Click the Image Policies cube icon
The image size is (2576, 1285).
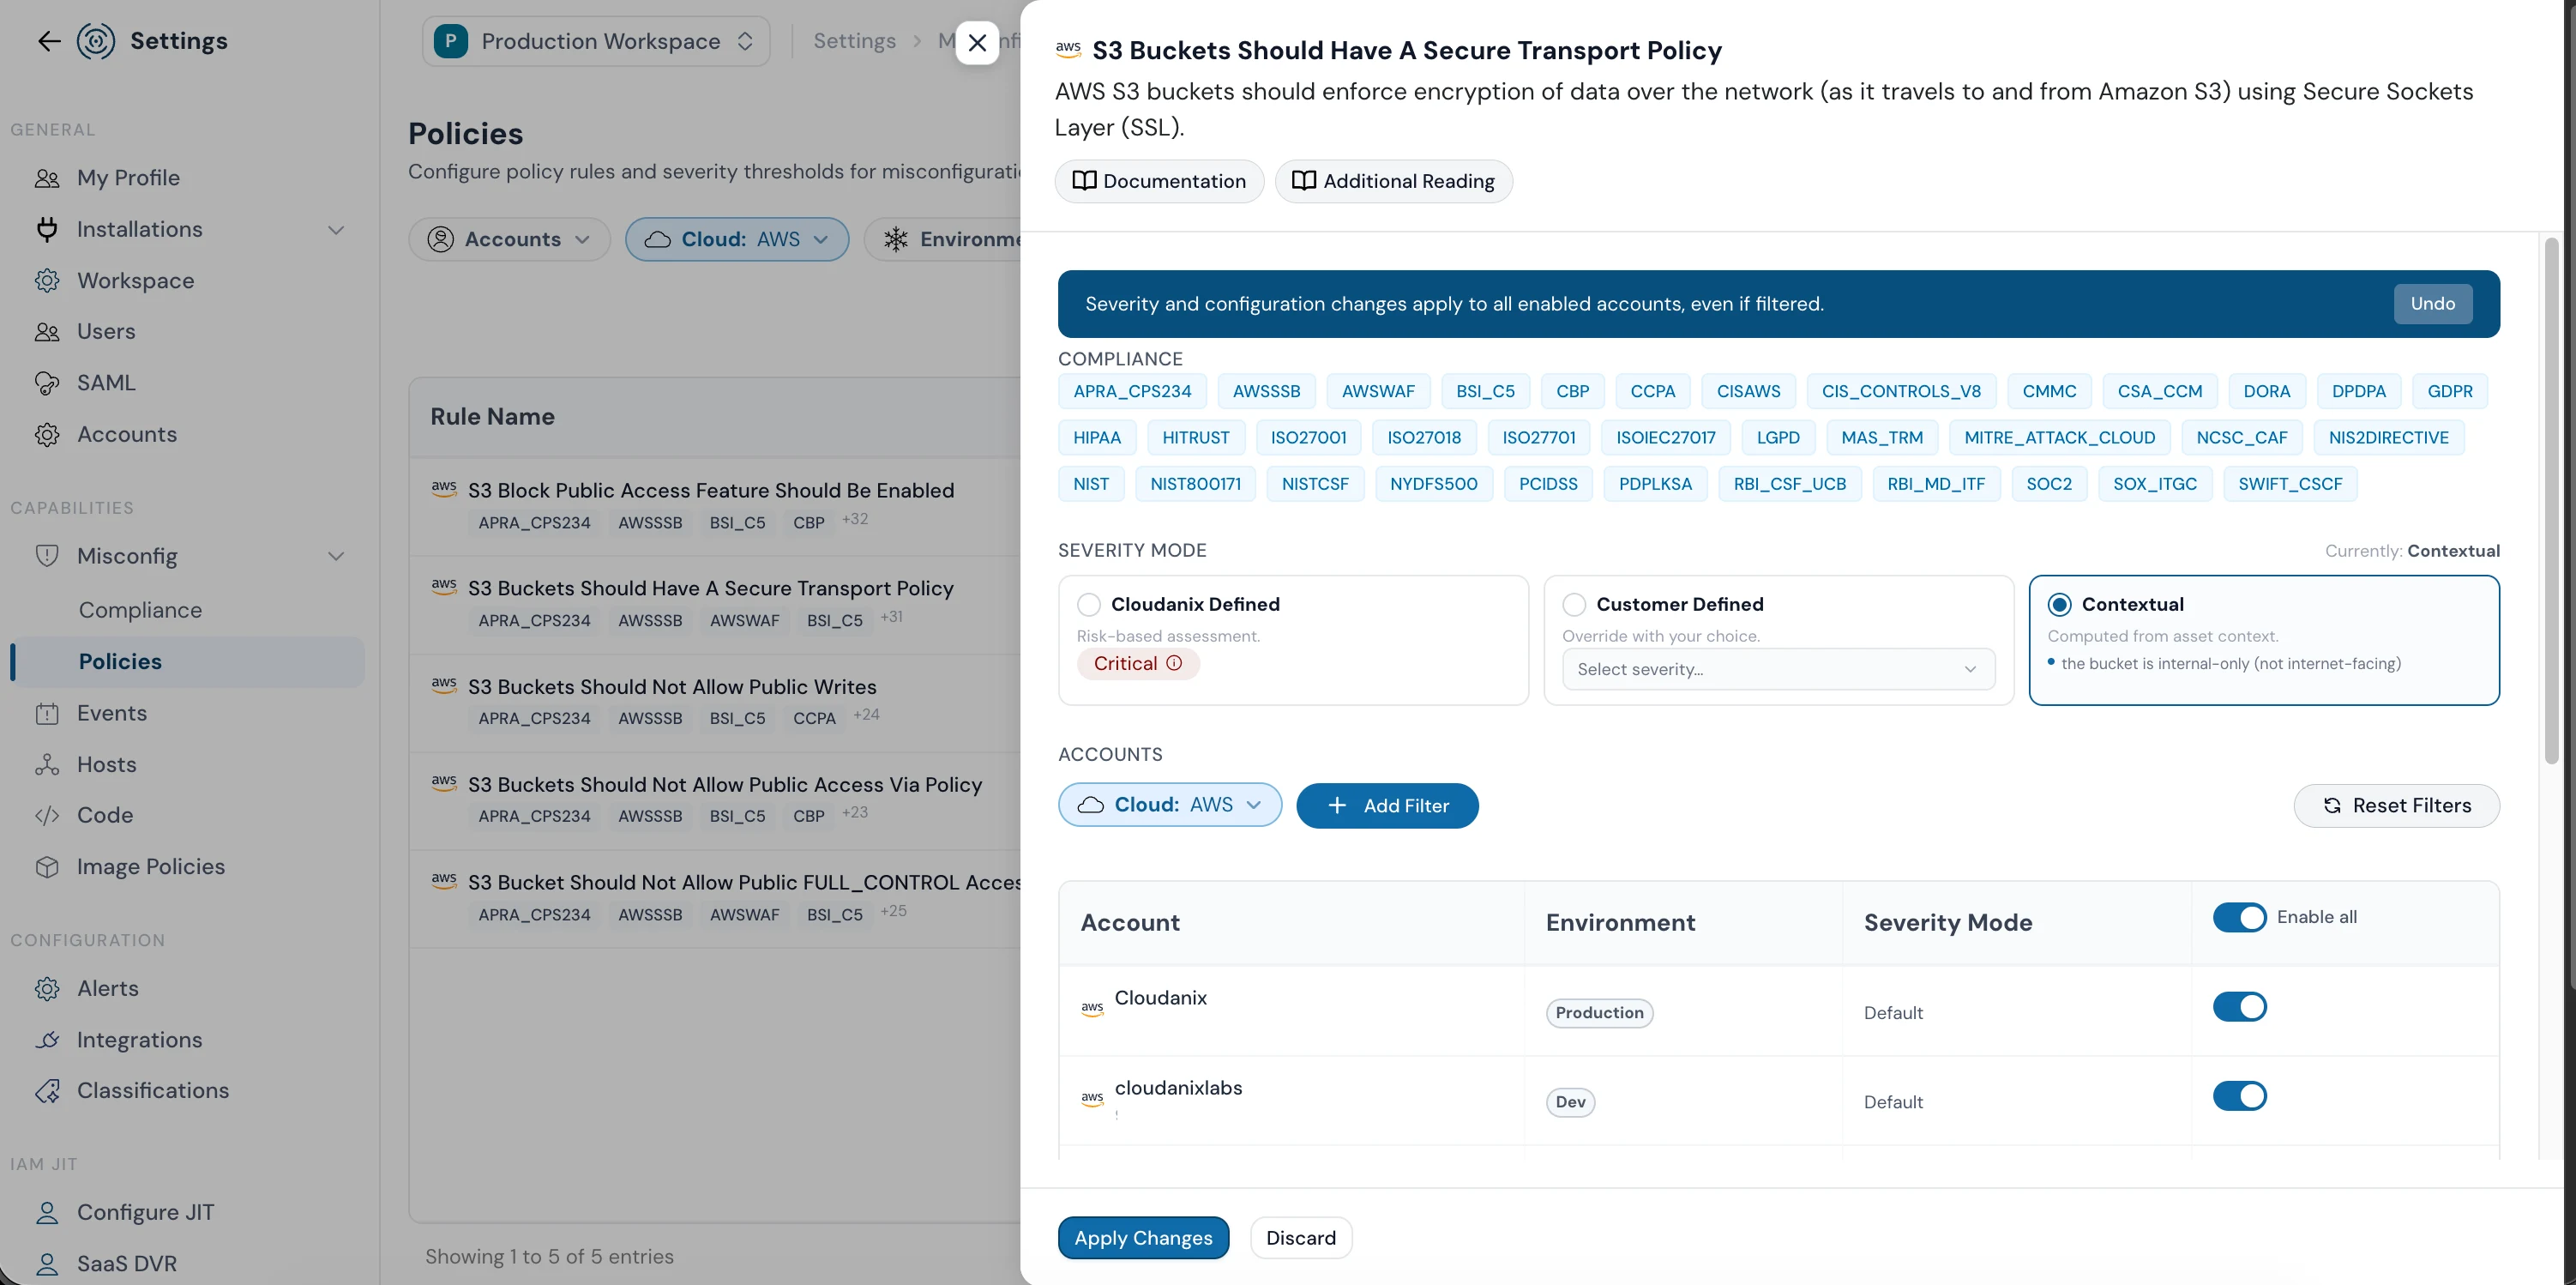(47, 867)
